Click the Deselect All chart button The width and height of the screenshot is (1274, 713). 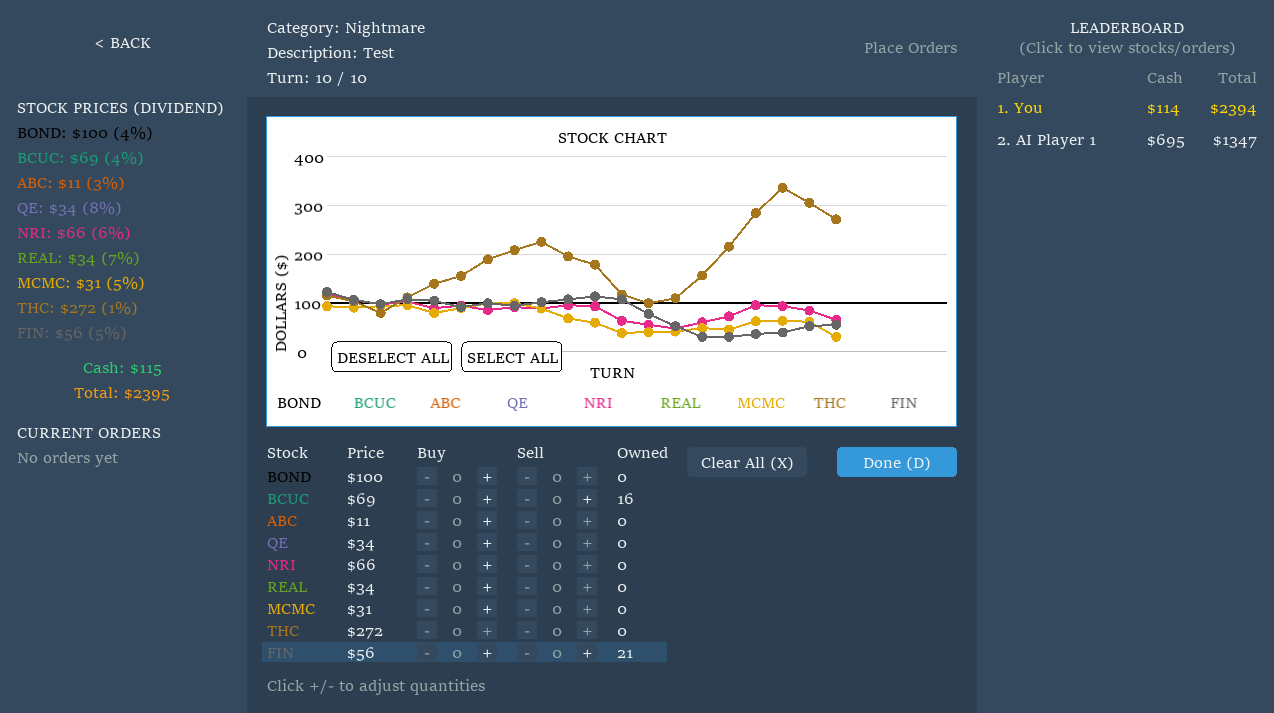coord(392,357)
